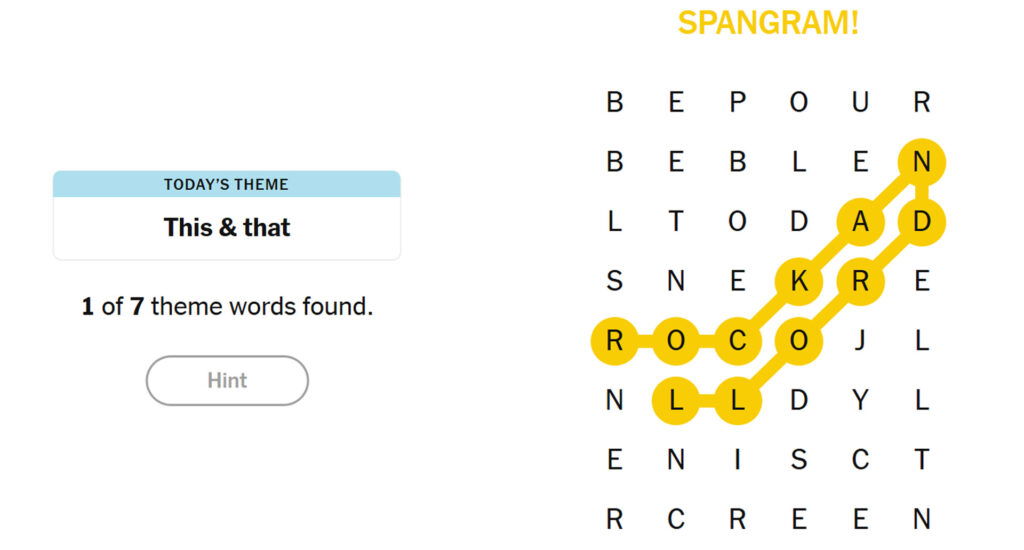
Task: Tap the letter J tile
Action: (x=860, y=341)
